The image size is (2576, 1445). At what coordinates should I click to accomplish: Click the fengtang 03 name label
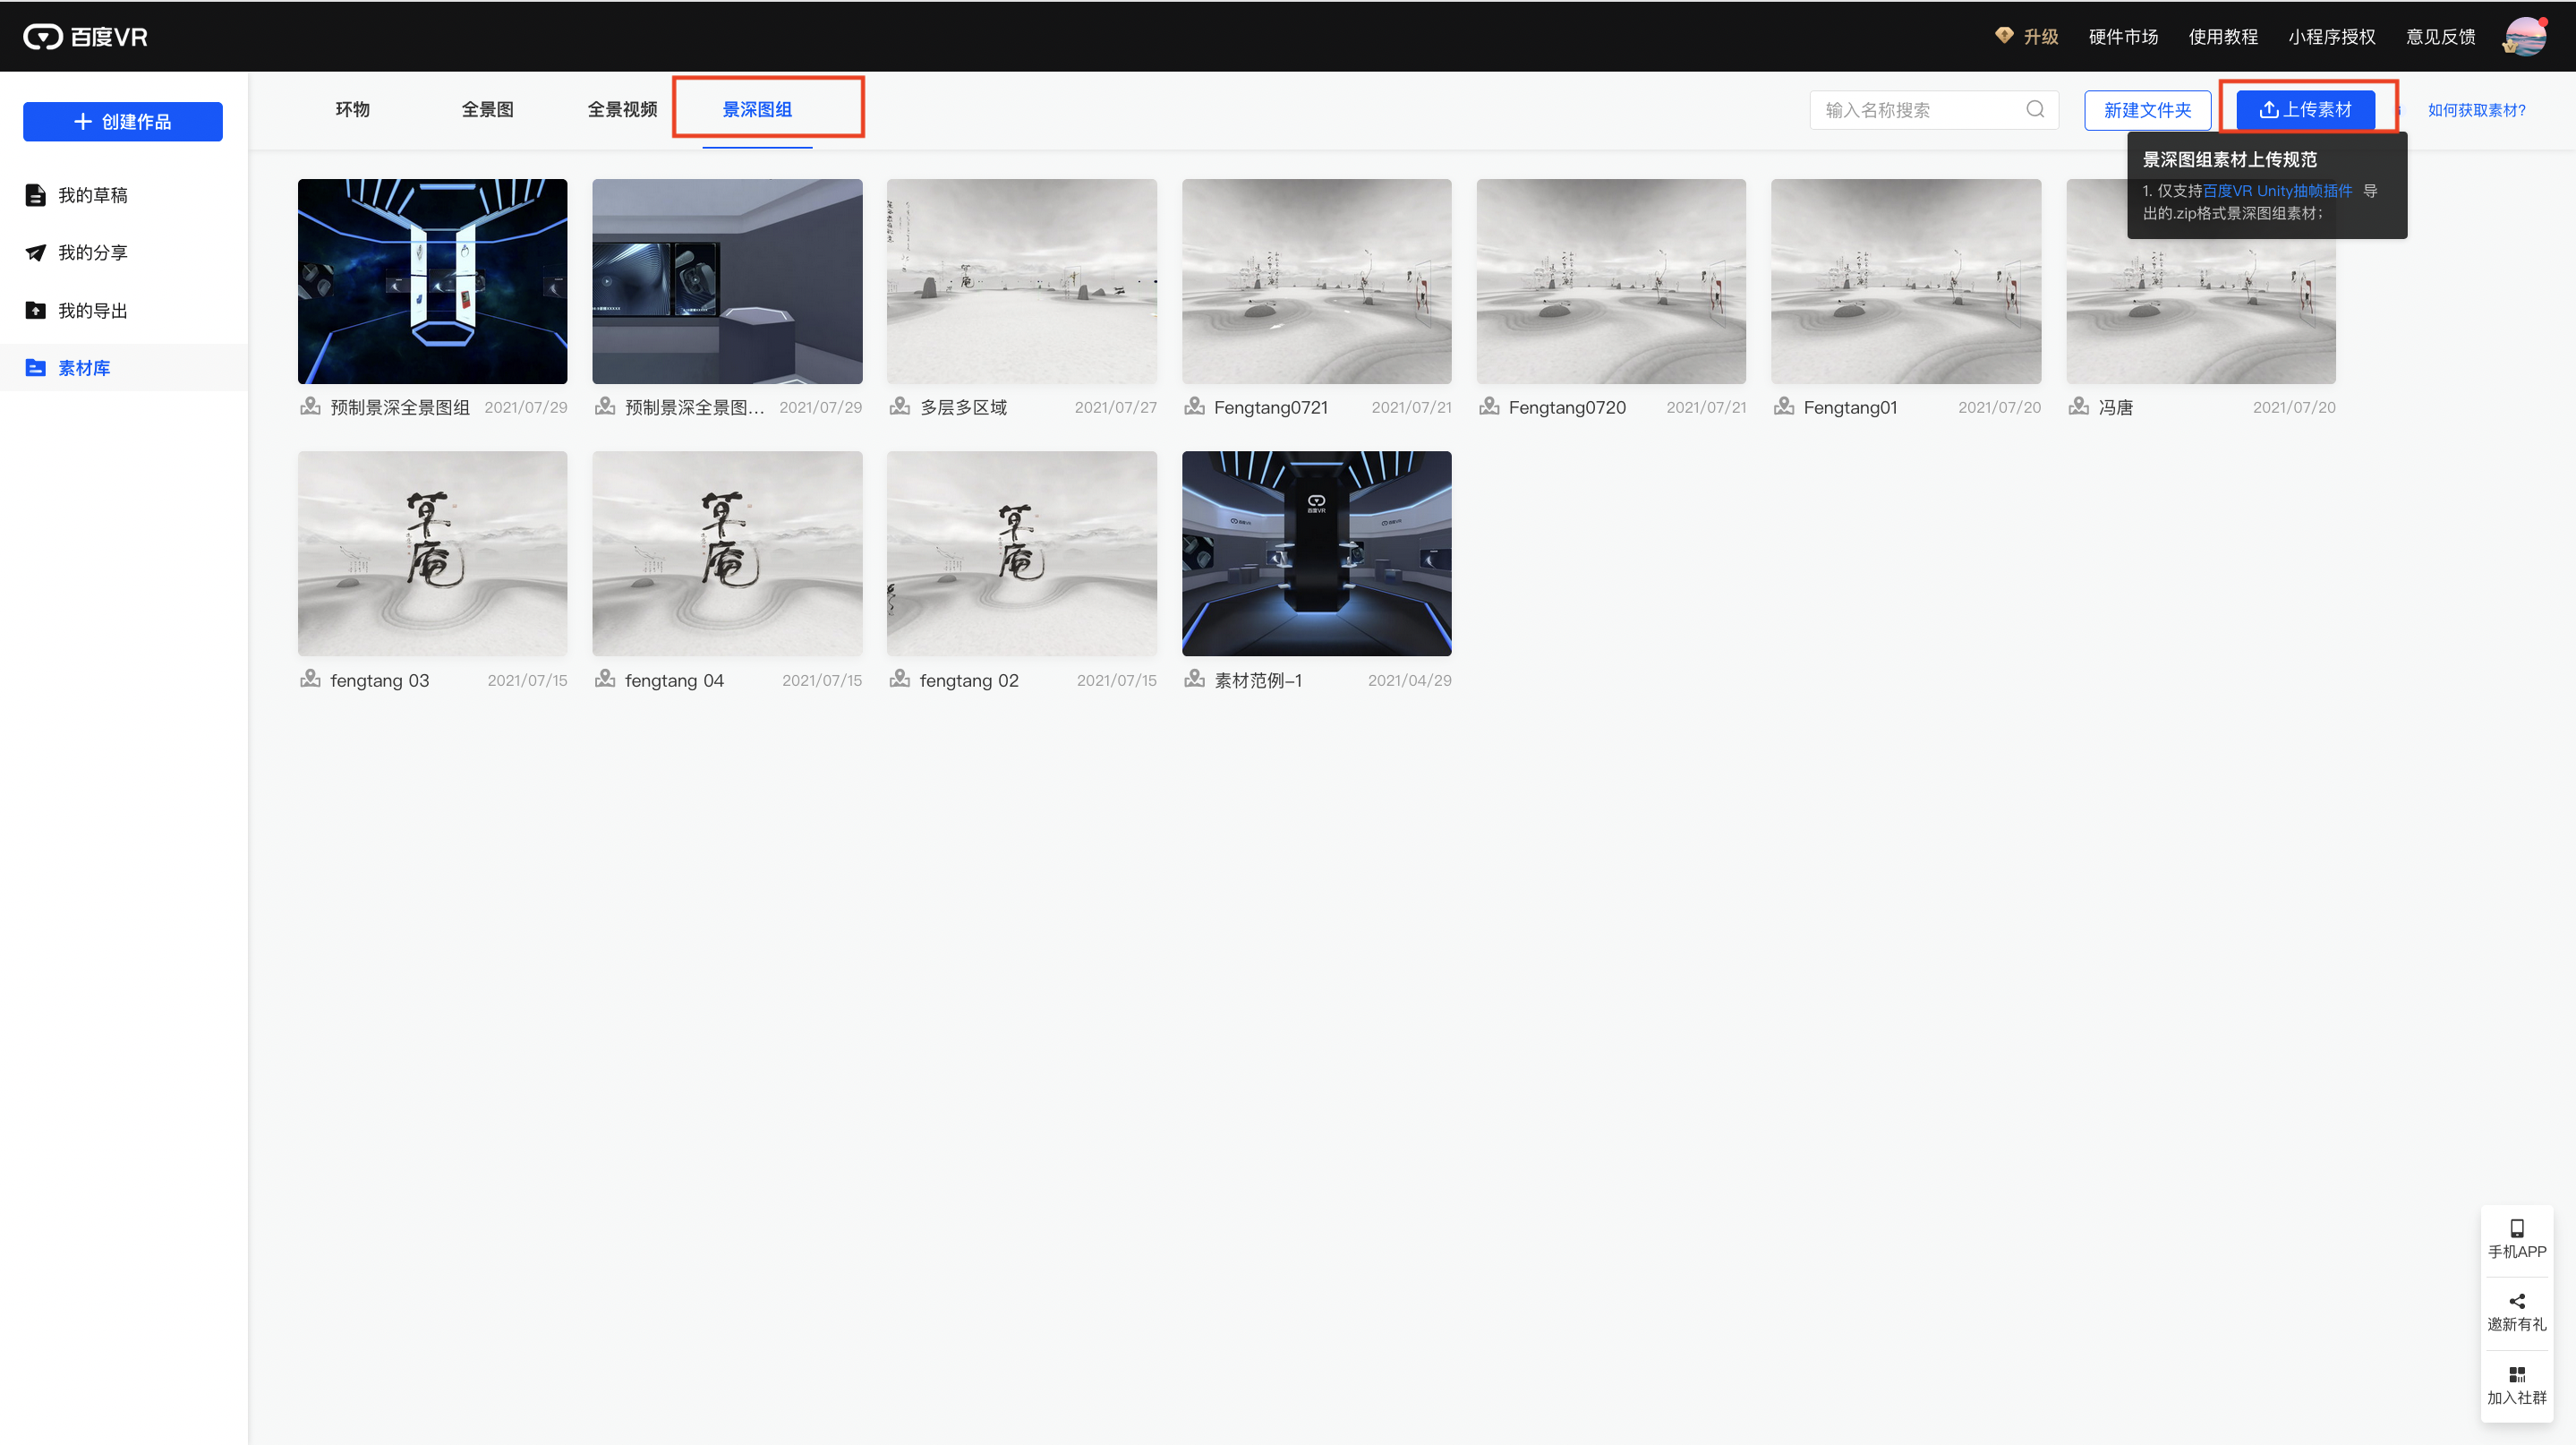click(x=379, y=680)
